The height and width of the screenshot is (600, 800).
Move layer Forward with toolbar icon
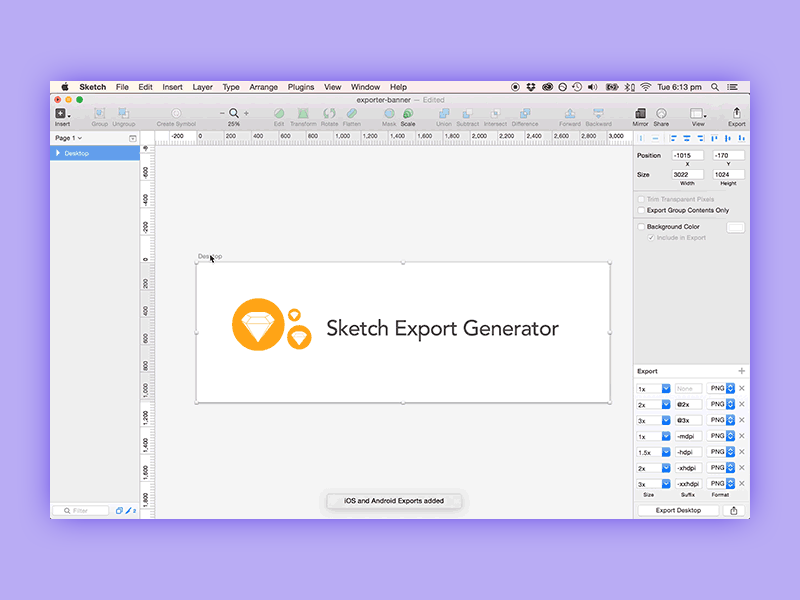point(570,114)
